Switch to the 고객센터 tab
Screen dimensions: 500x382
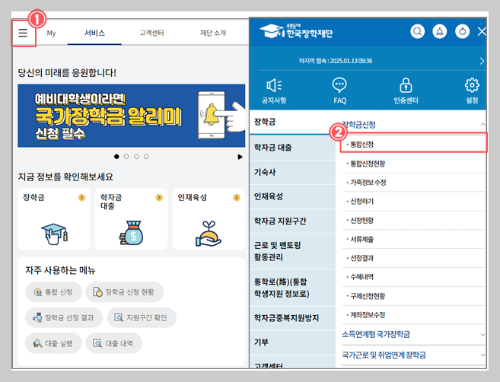tap(152, 33)
